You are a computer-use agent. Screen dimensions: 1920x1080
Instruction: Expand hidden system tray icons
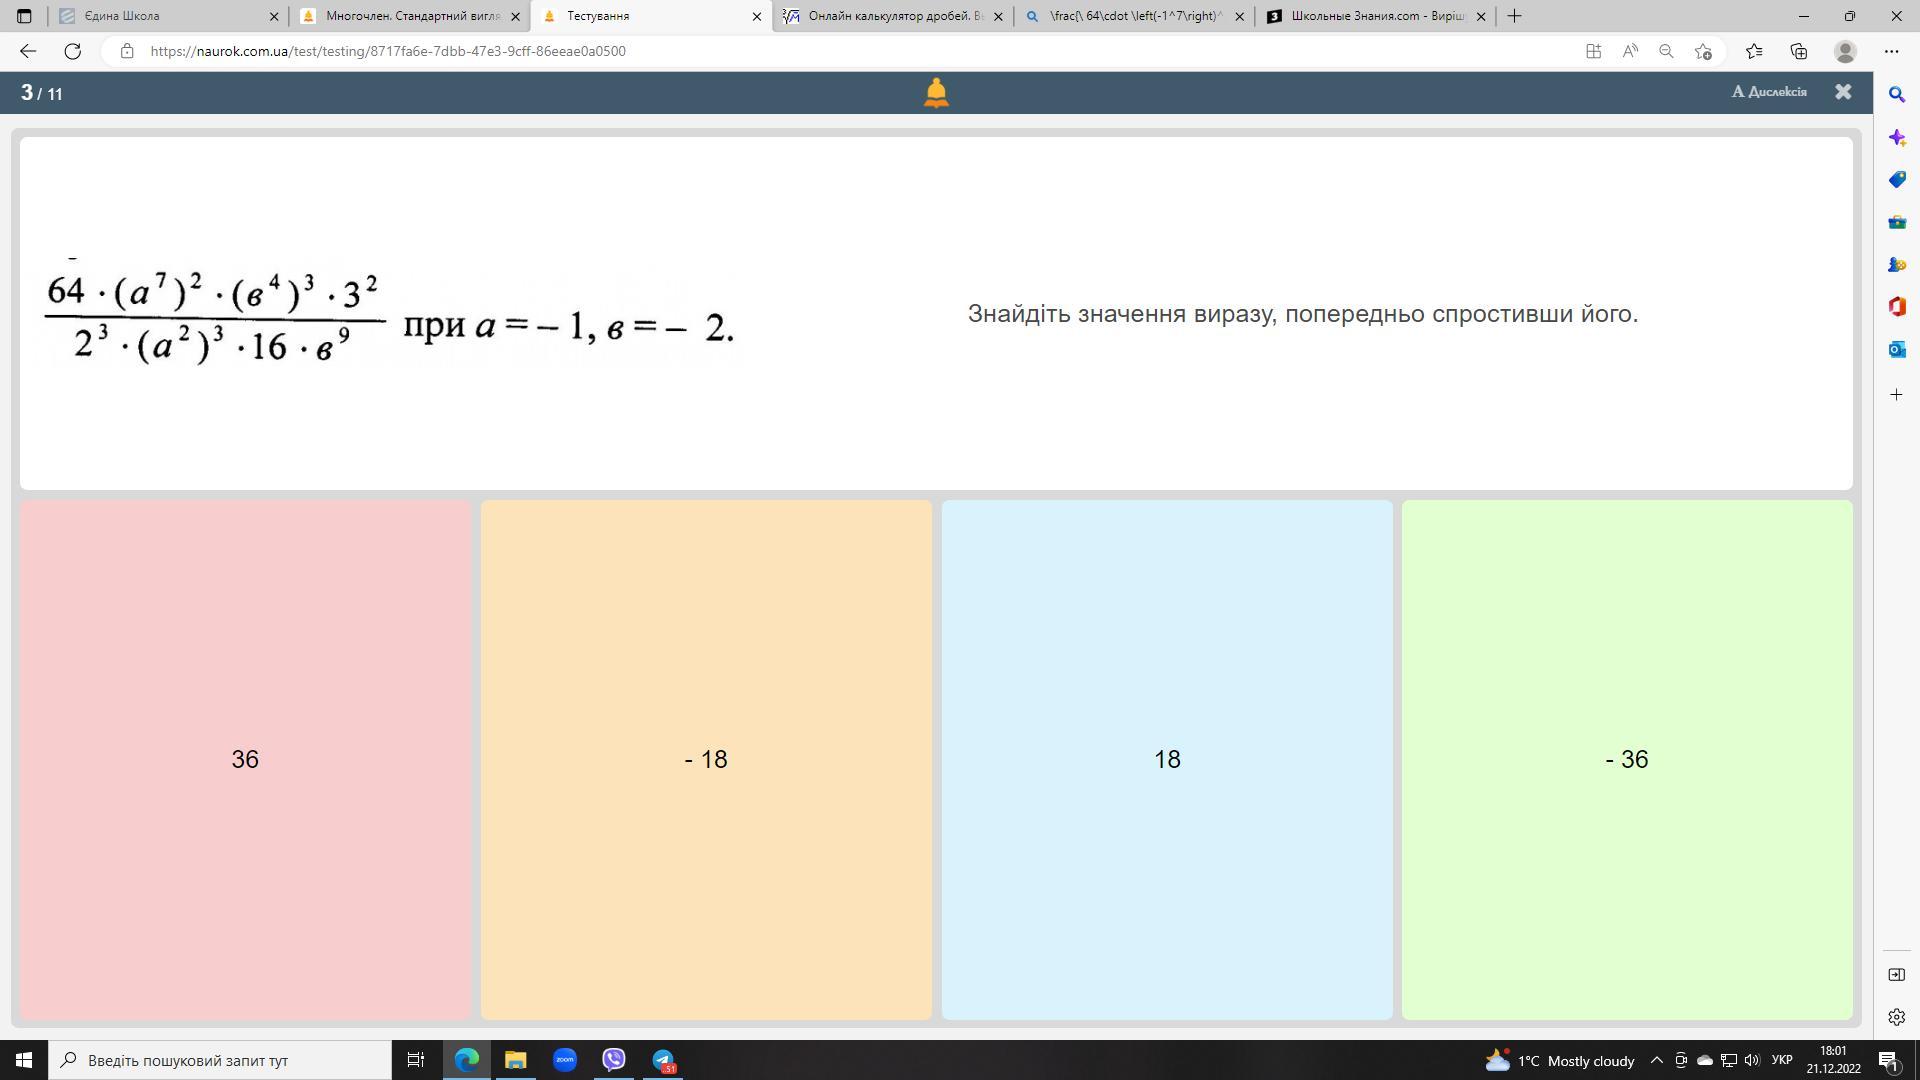(1656, 1060)
